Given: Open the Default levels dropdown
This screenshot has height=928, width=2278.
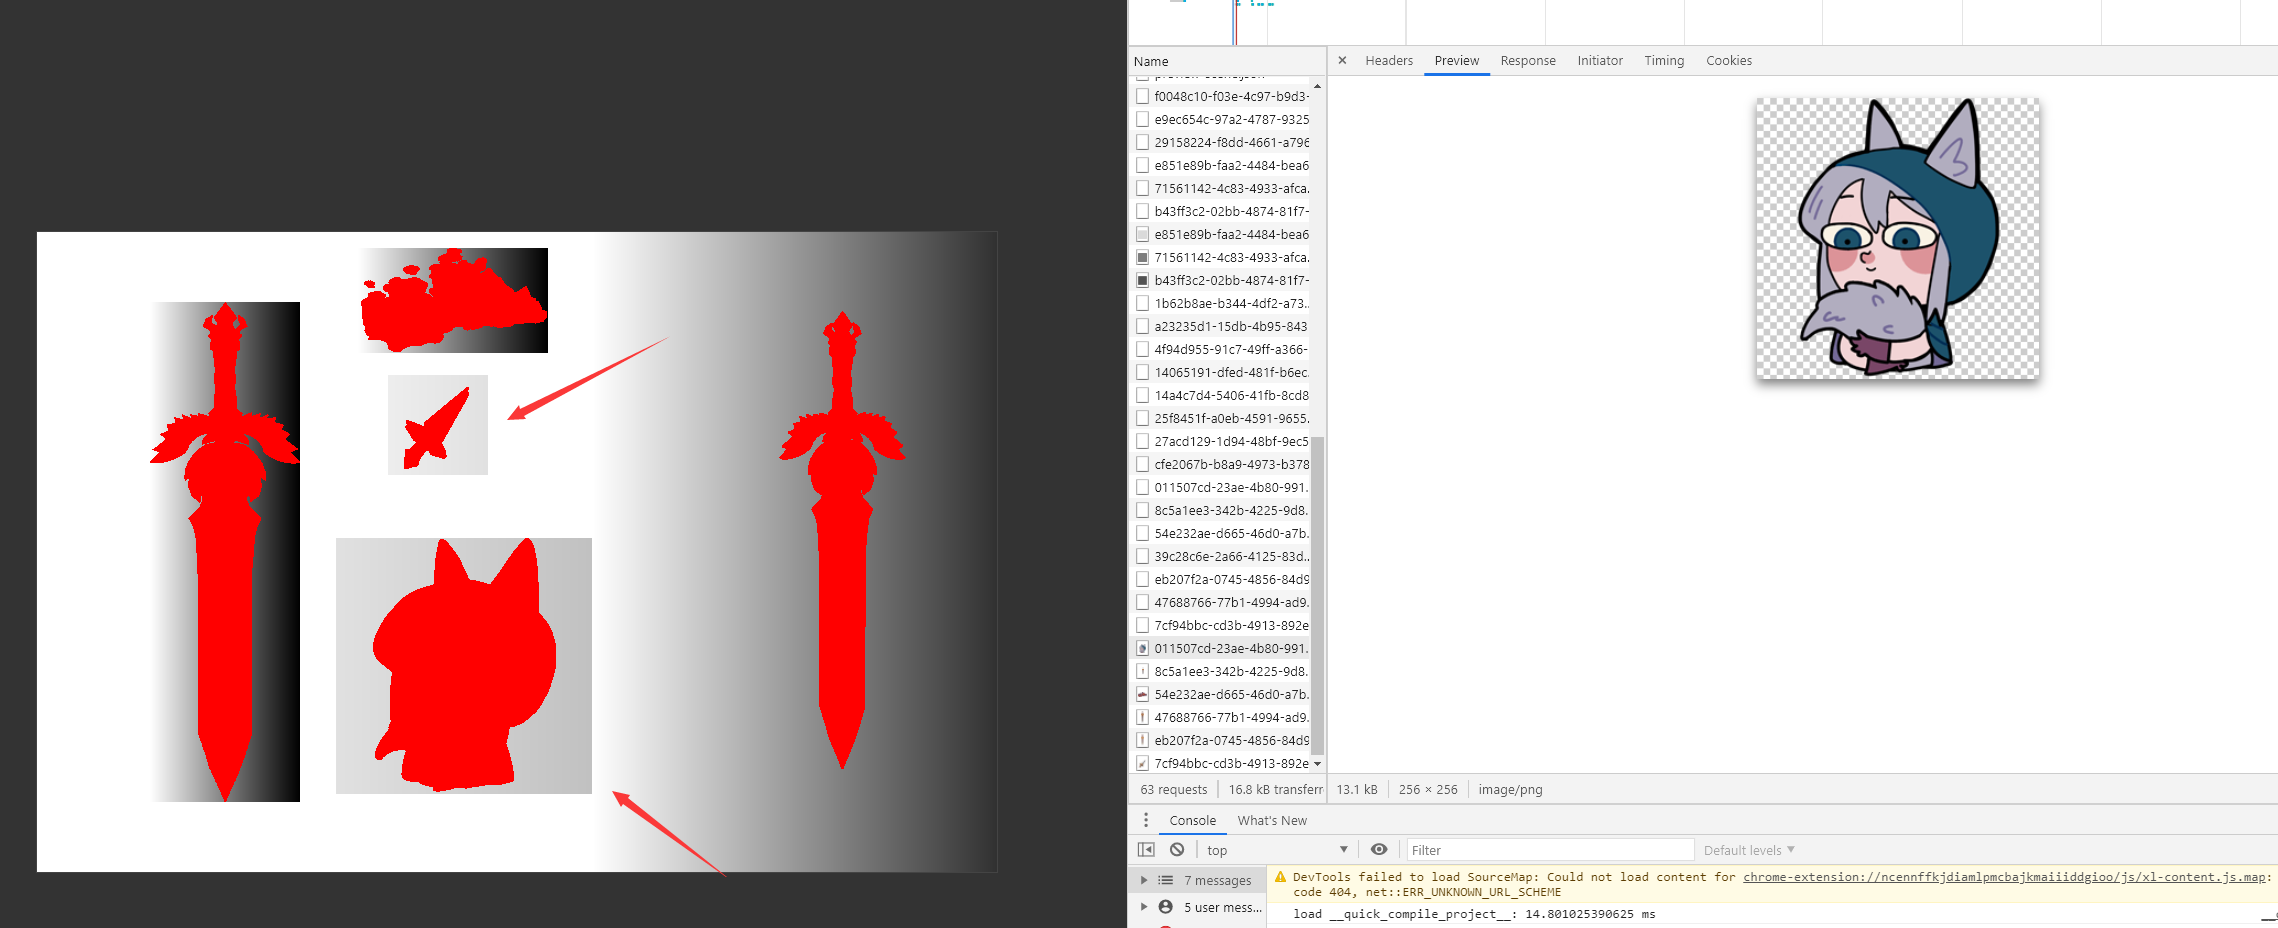Looking at the screenshot, I should point(1749,850).
